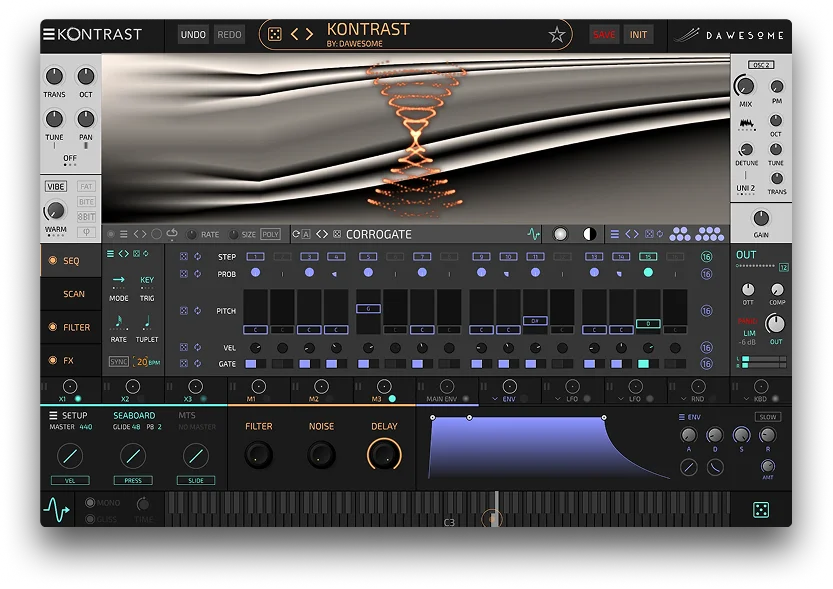This screenshot has height=589, width=833.
Task: Randomize the STEP row dice icon
Action: [x=184, y=257]
